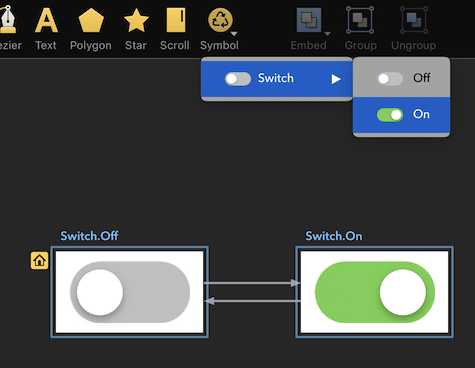
Task: Choose the Switch symbol menu item
Action: tap(277, 79)
